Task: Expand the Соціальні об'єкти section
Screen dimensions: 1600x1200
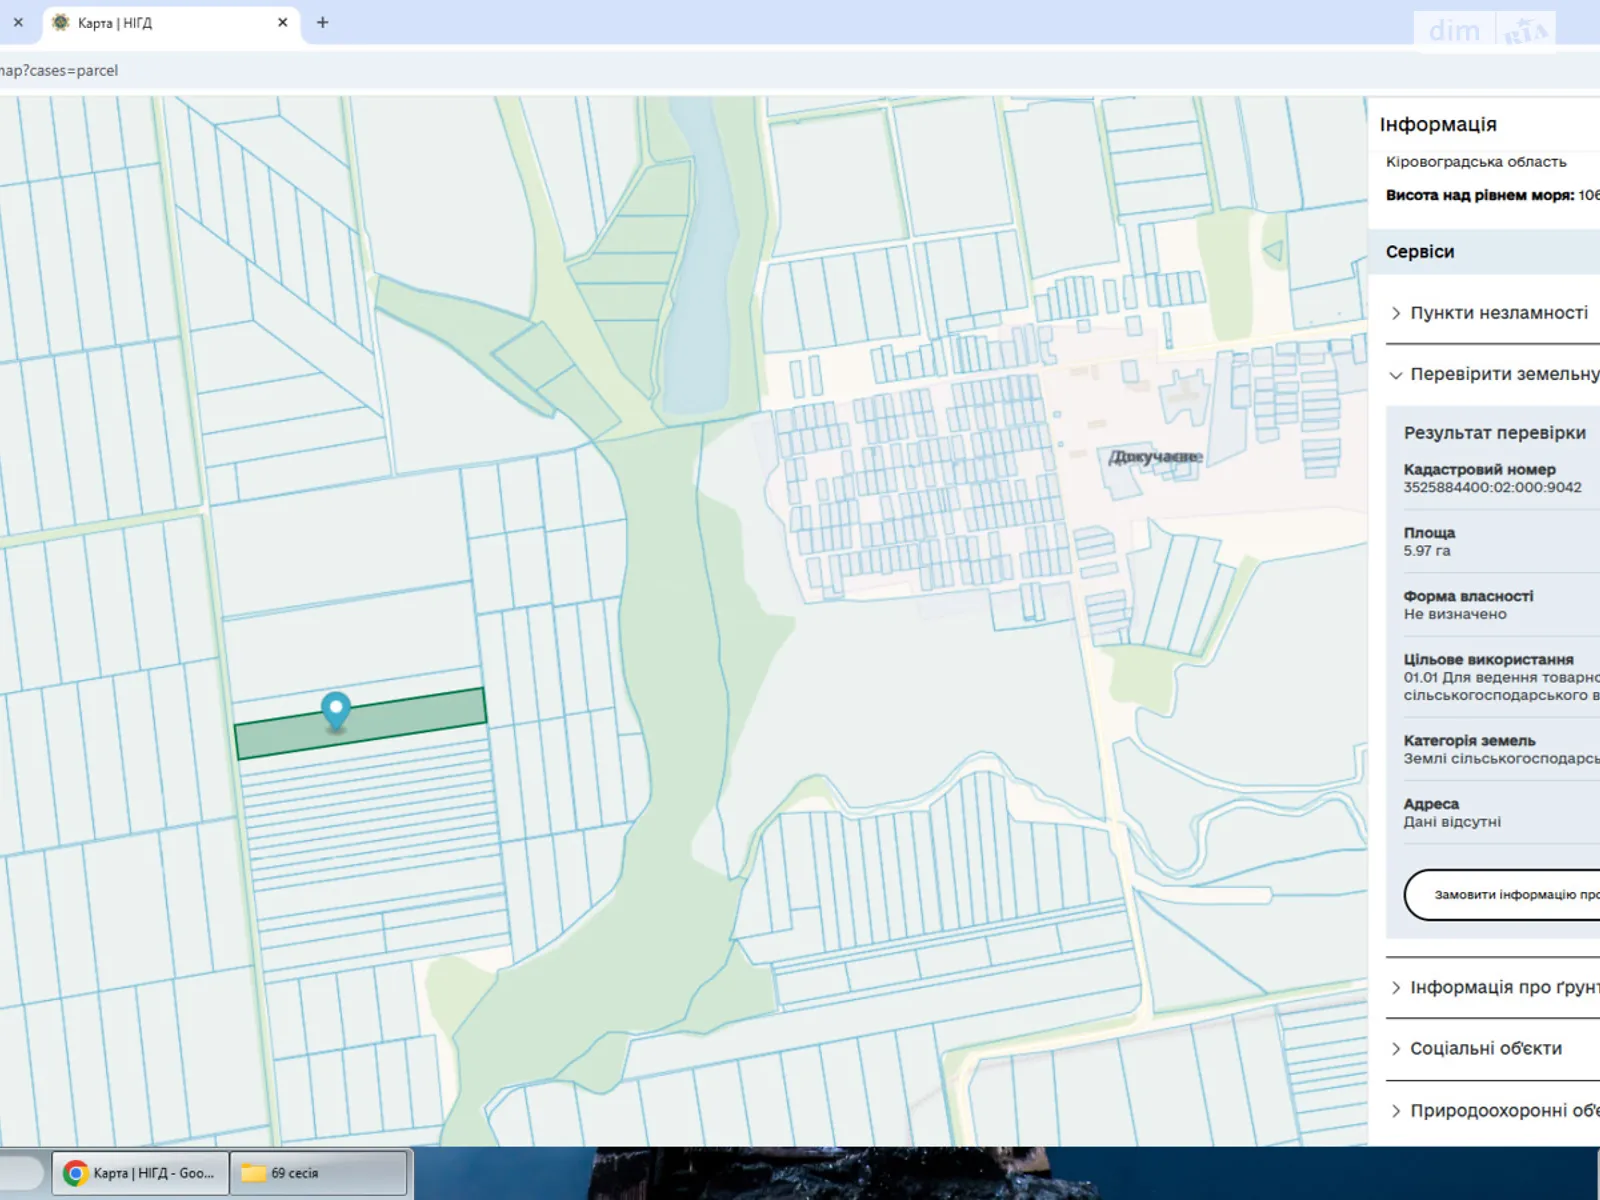Action: click(1485, 1048)
